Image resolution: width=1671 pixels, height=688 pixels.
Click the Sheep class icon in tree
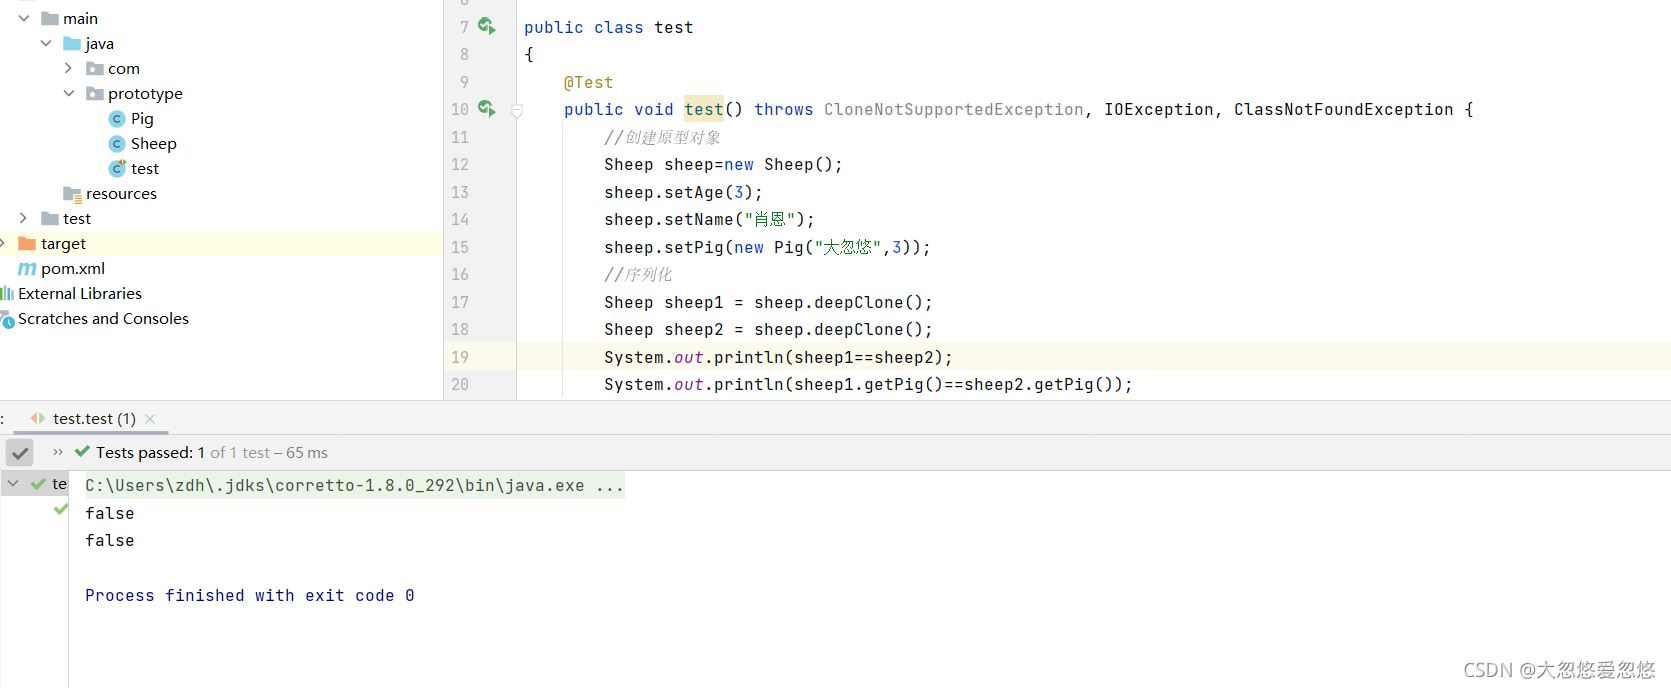pyautogui.click(x=117, y=143)
